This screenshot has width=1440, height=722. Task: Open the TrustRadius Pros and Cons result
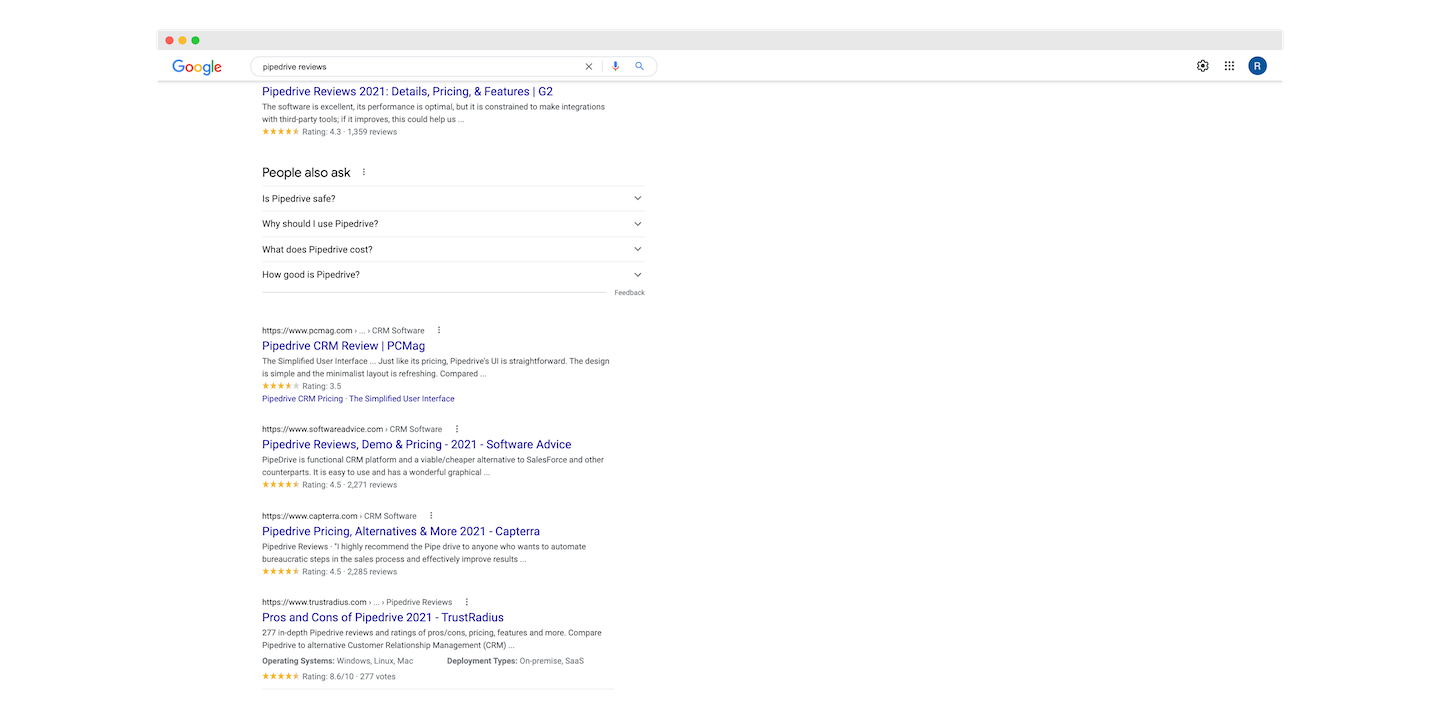[383, 618]
